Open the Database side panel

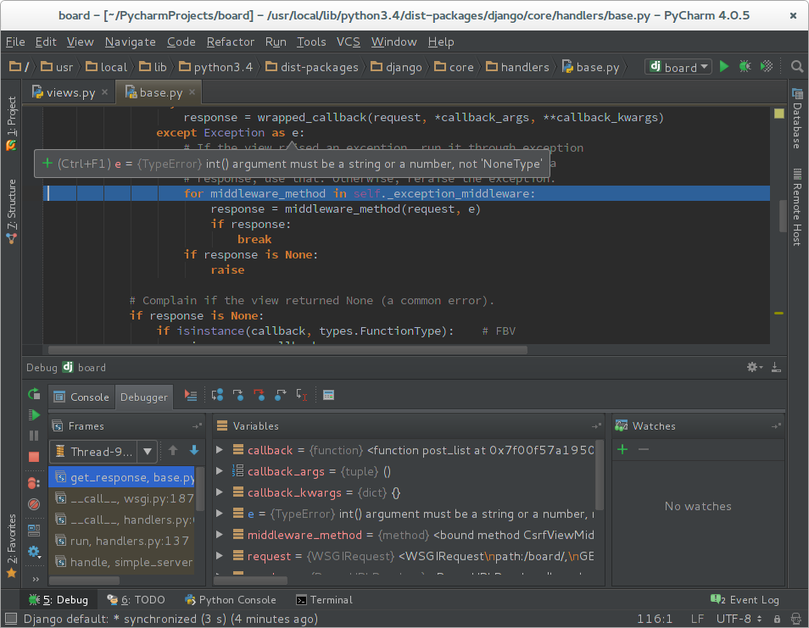pos(797,119)
